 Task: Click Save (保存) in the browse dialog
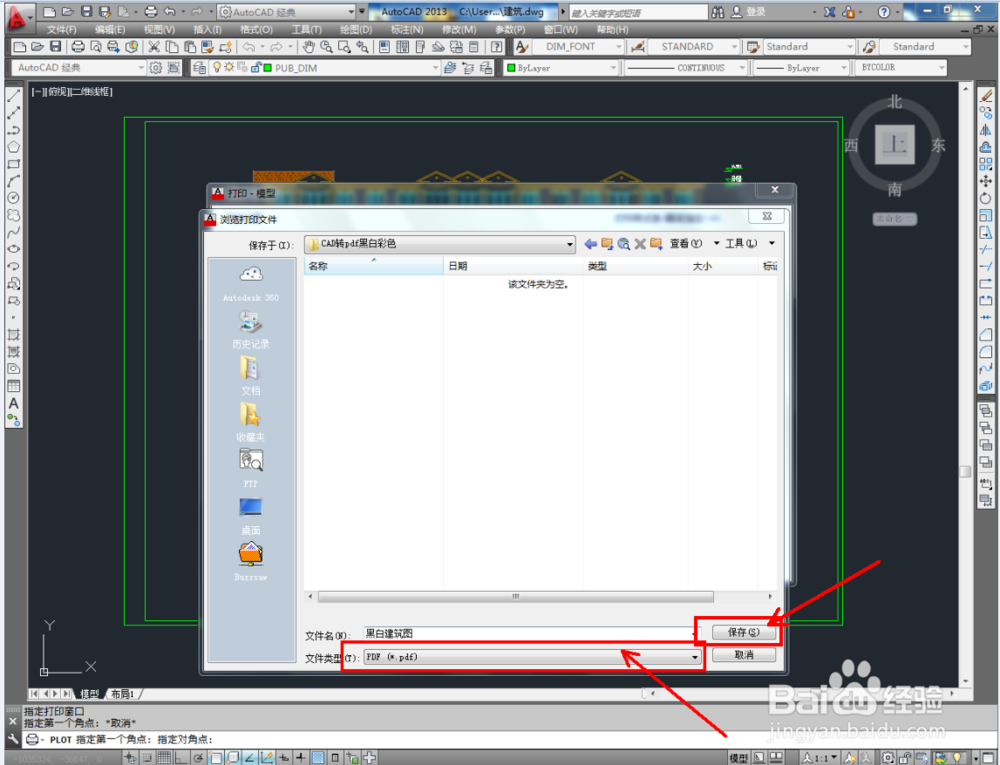point(744,632)
